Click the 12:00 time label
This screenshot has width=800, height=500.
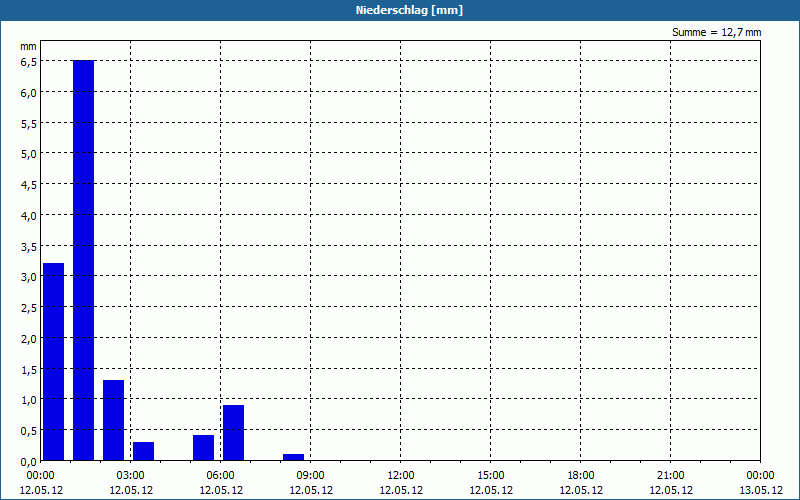tap(401, 476)
